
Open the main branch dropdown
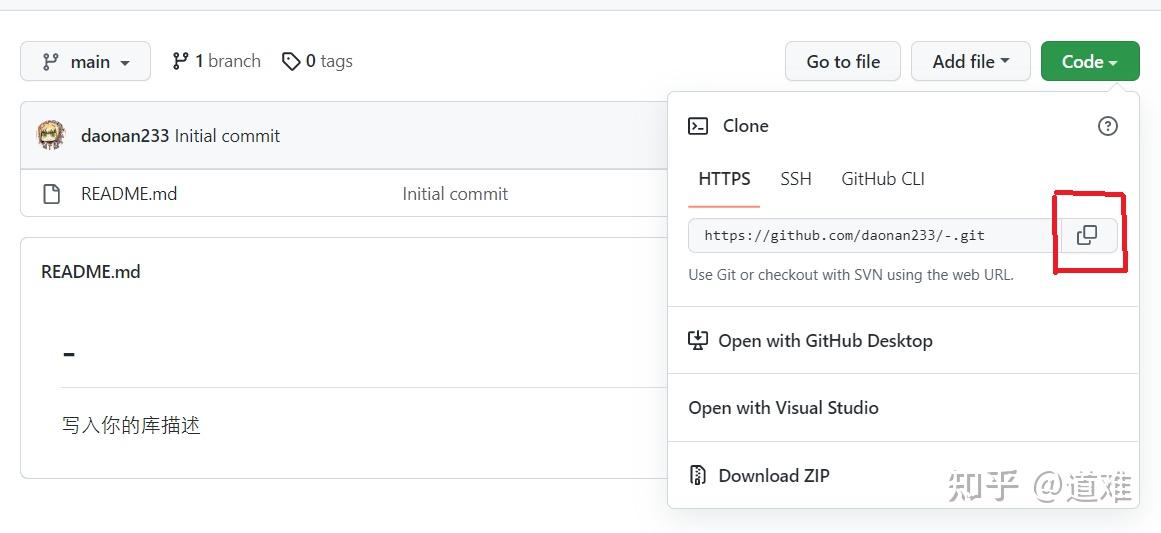[x=85, y=62]
